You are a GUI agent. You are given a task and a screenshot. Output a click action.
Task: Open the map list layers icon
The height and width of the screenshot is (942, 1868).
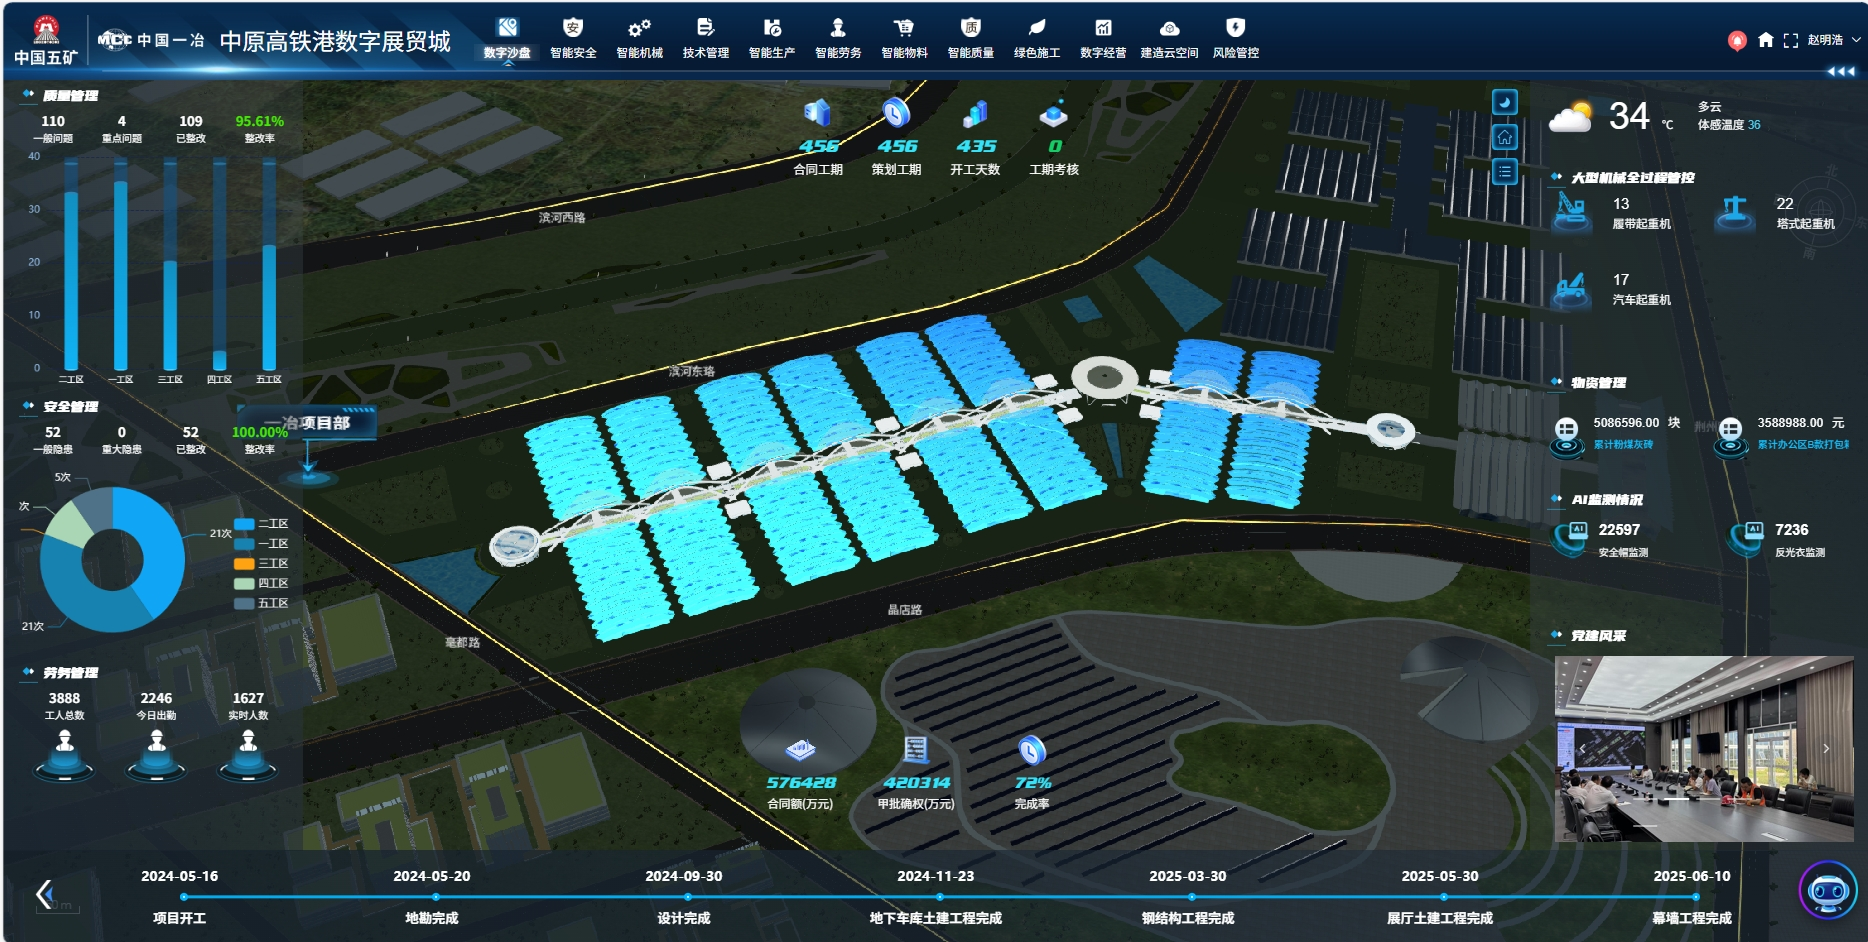pos(1504,172)
